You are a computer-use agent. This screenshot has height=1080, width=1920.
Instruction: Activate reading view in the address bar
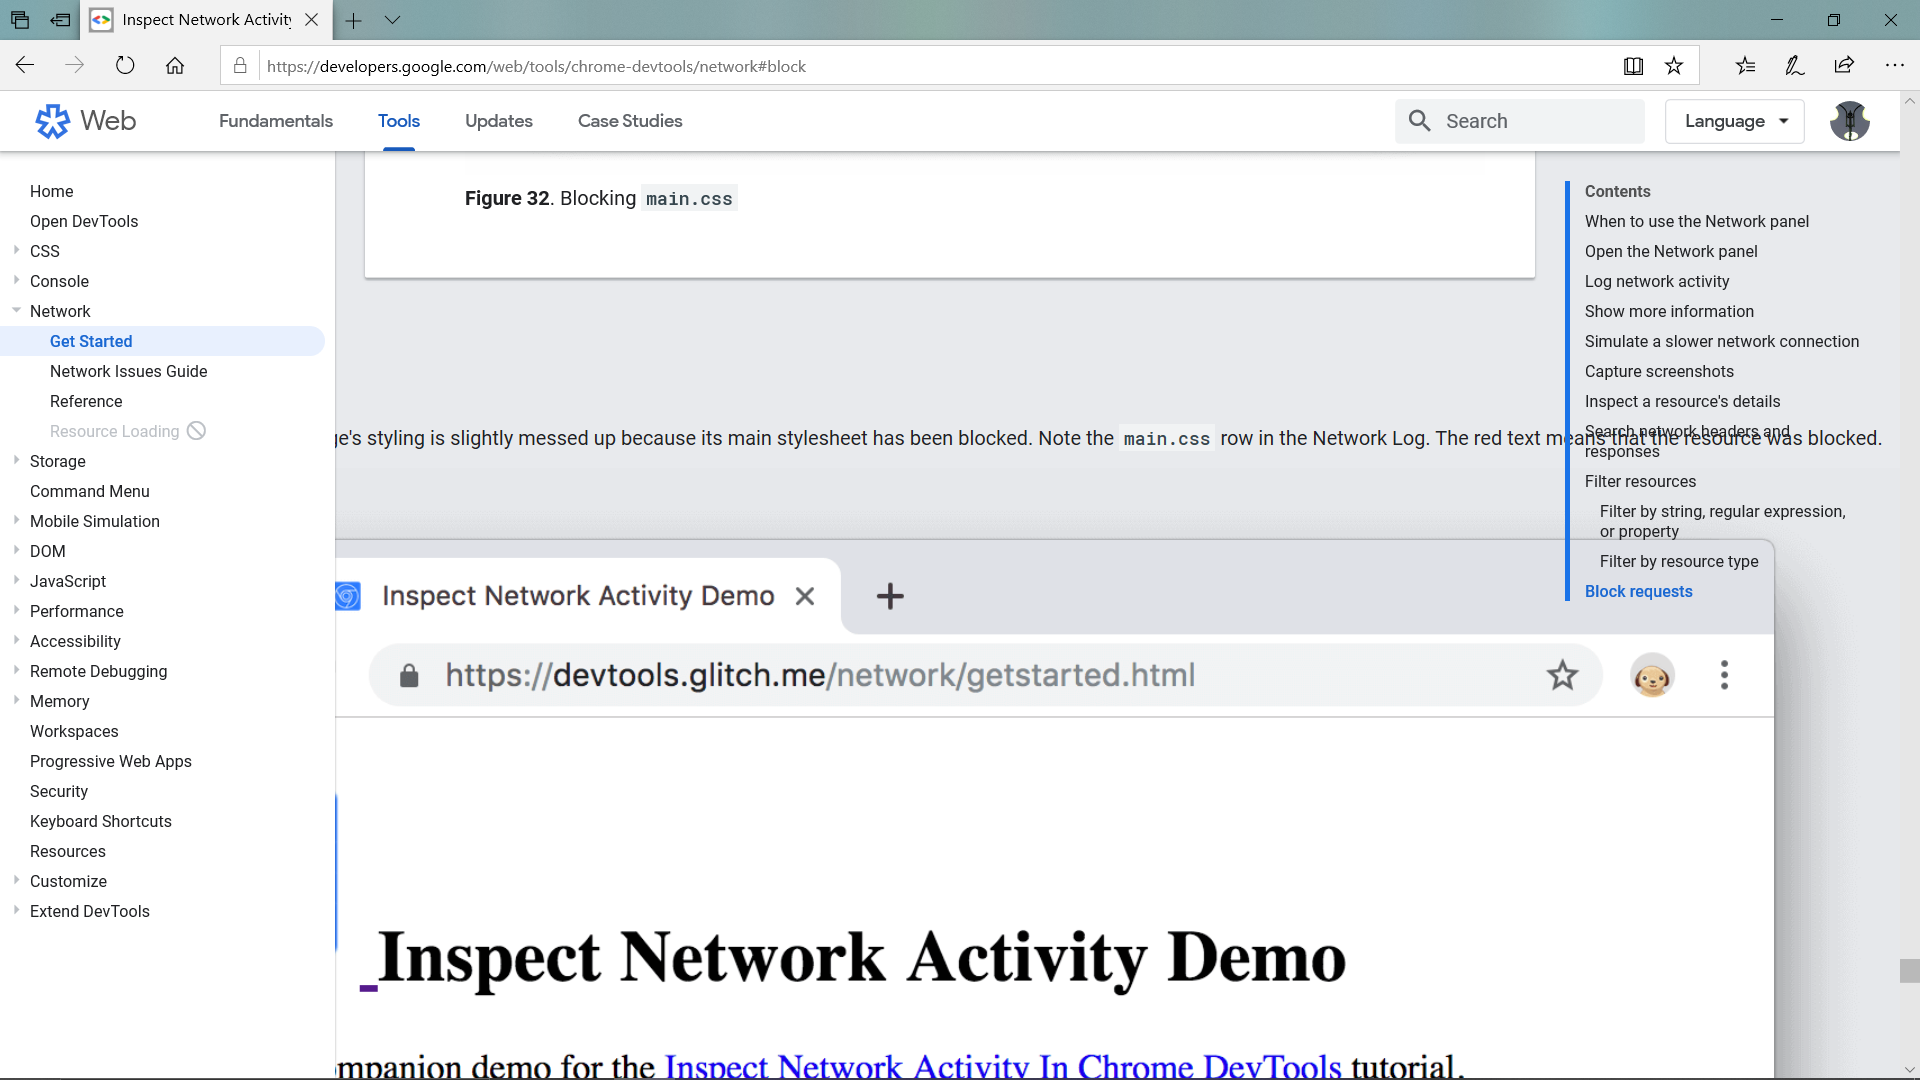(x=1634, y=66)
